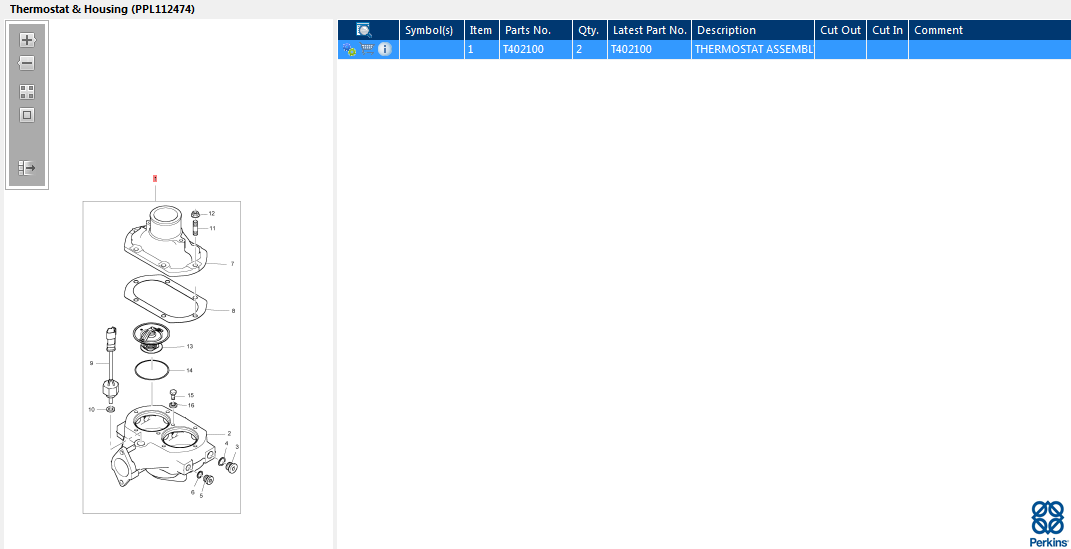
Task: Click the gears icon in T402100 row
Action: 350,49
